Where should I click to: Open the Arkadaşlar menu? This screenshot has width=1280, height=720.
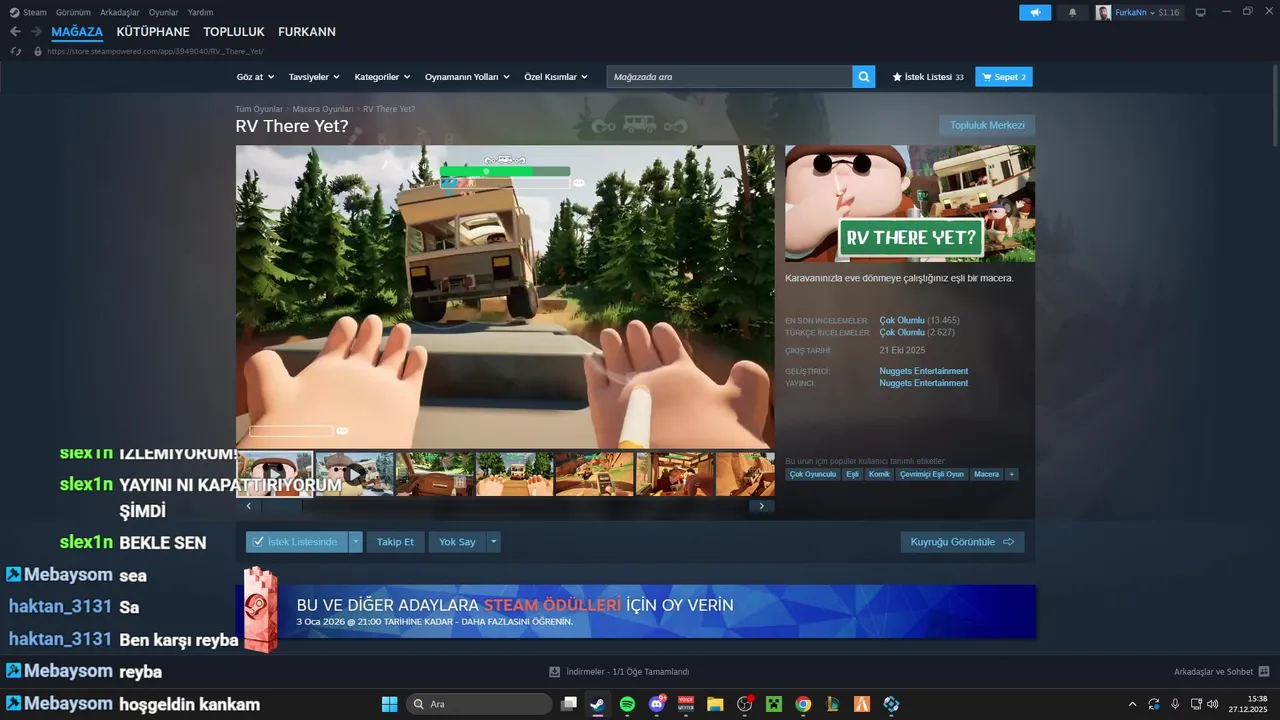pyautogui.click(x=120, y=12)
